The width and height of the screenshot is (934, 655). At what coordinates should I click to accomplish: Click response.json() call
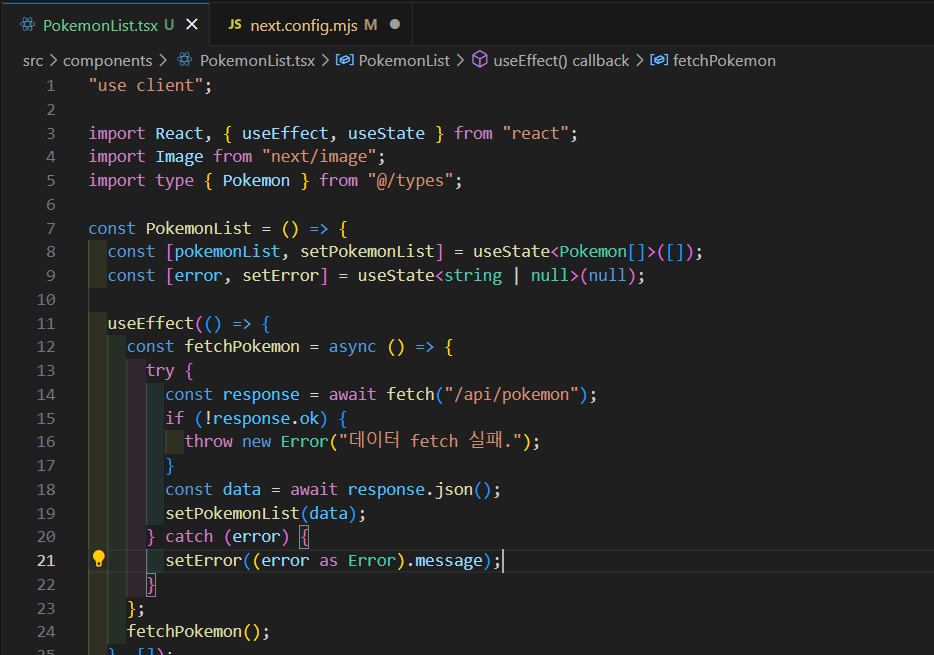coord(419,489)
